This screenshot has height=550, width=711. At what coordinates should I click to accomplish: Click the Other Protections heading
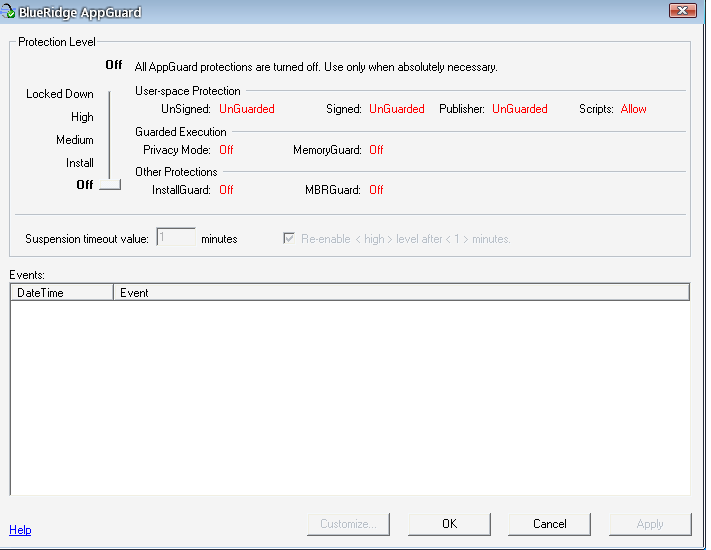click(176, 172)
